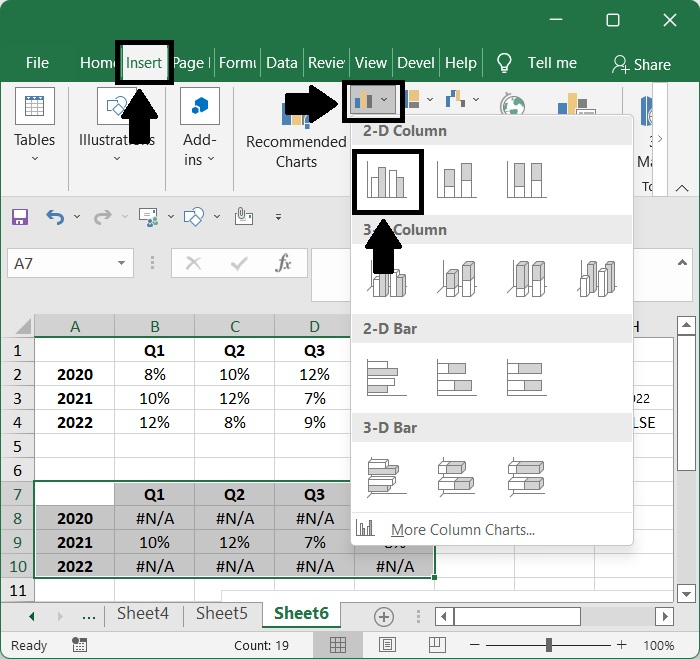Pick the 100% Stacked Column chart
The width and height of the screenshot is (700, 659).
(x=526, y=180)
